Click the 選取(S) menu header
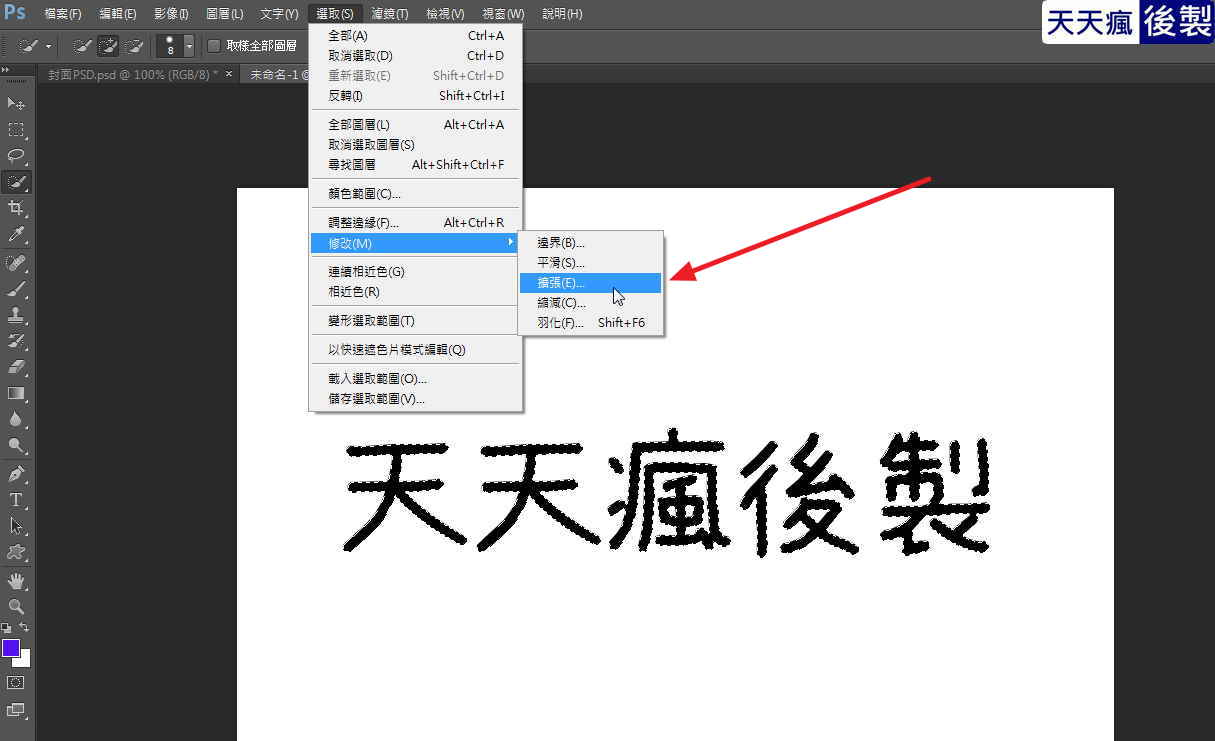Image resolution: width=1215 pixels, height=741 pixels. pyautogui.click(x=334, y=14)
